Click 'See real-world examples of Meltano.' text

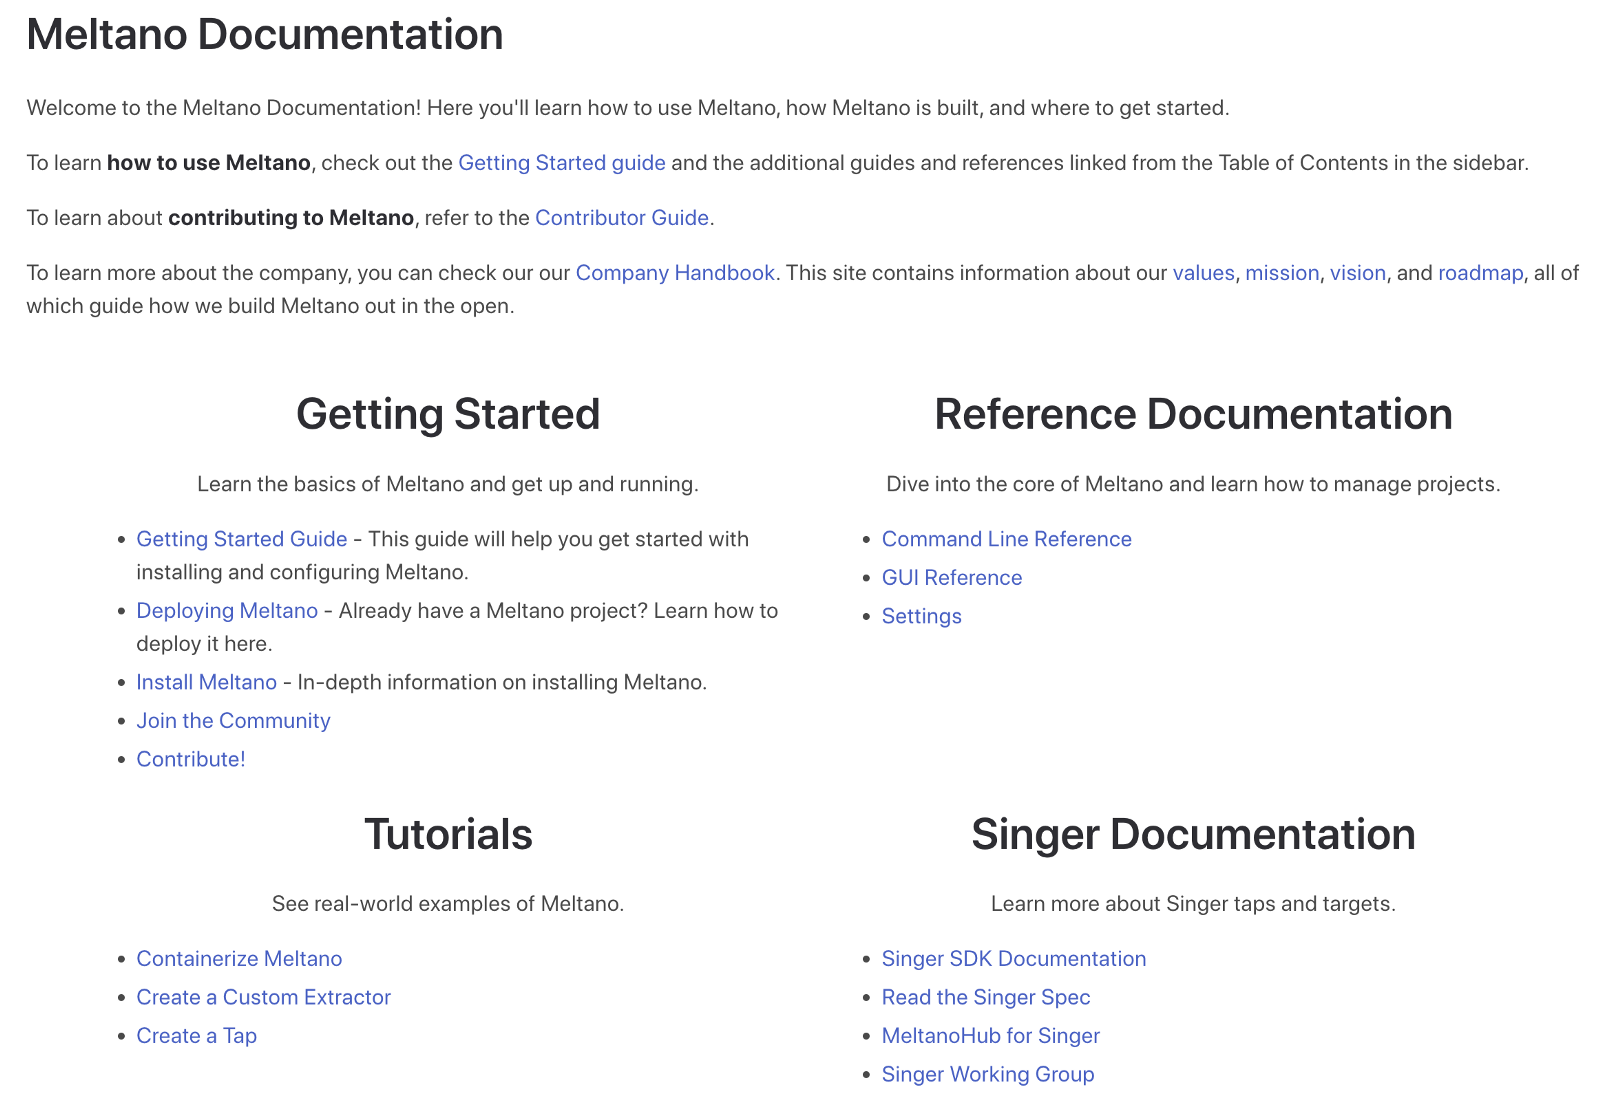click(x=448, y=904)
